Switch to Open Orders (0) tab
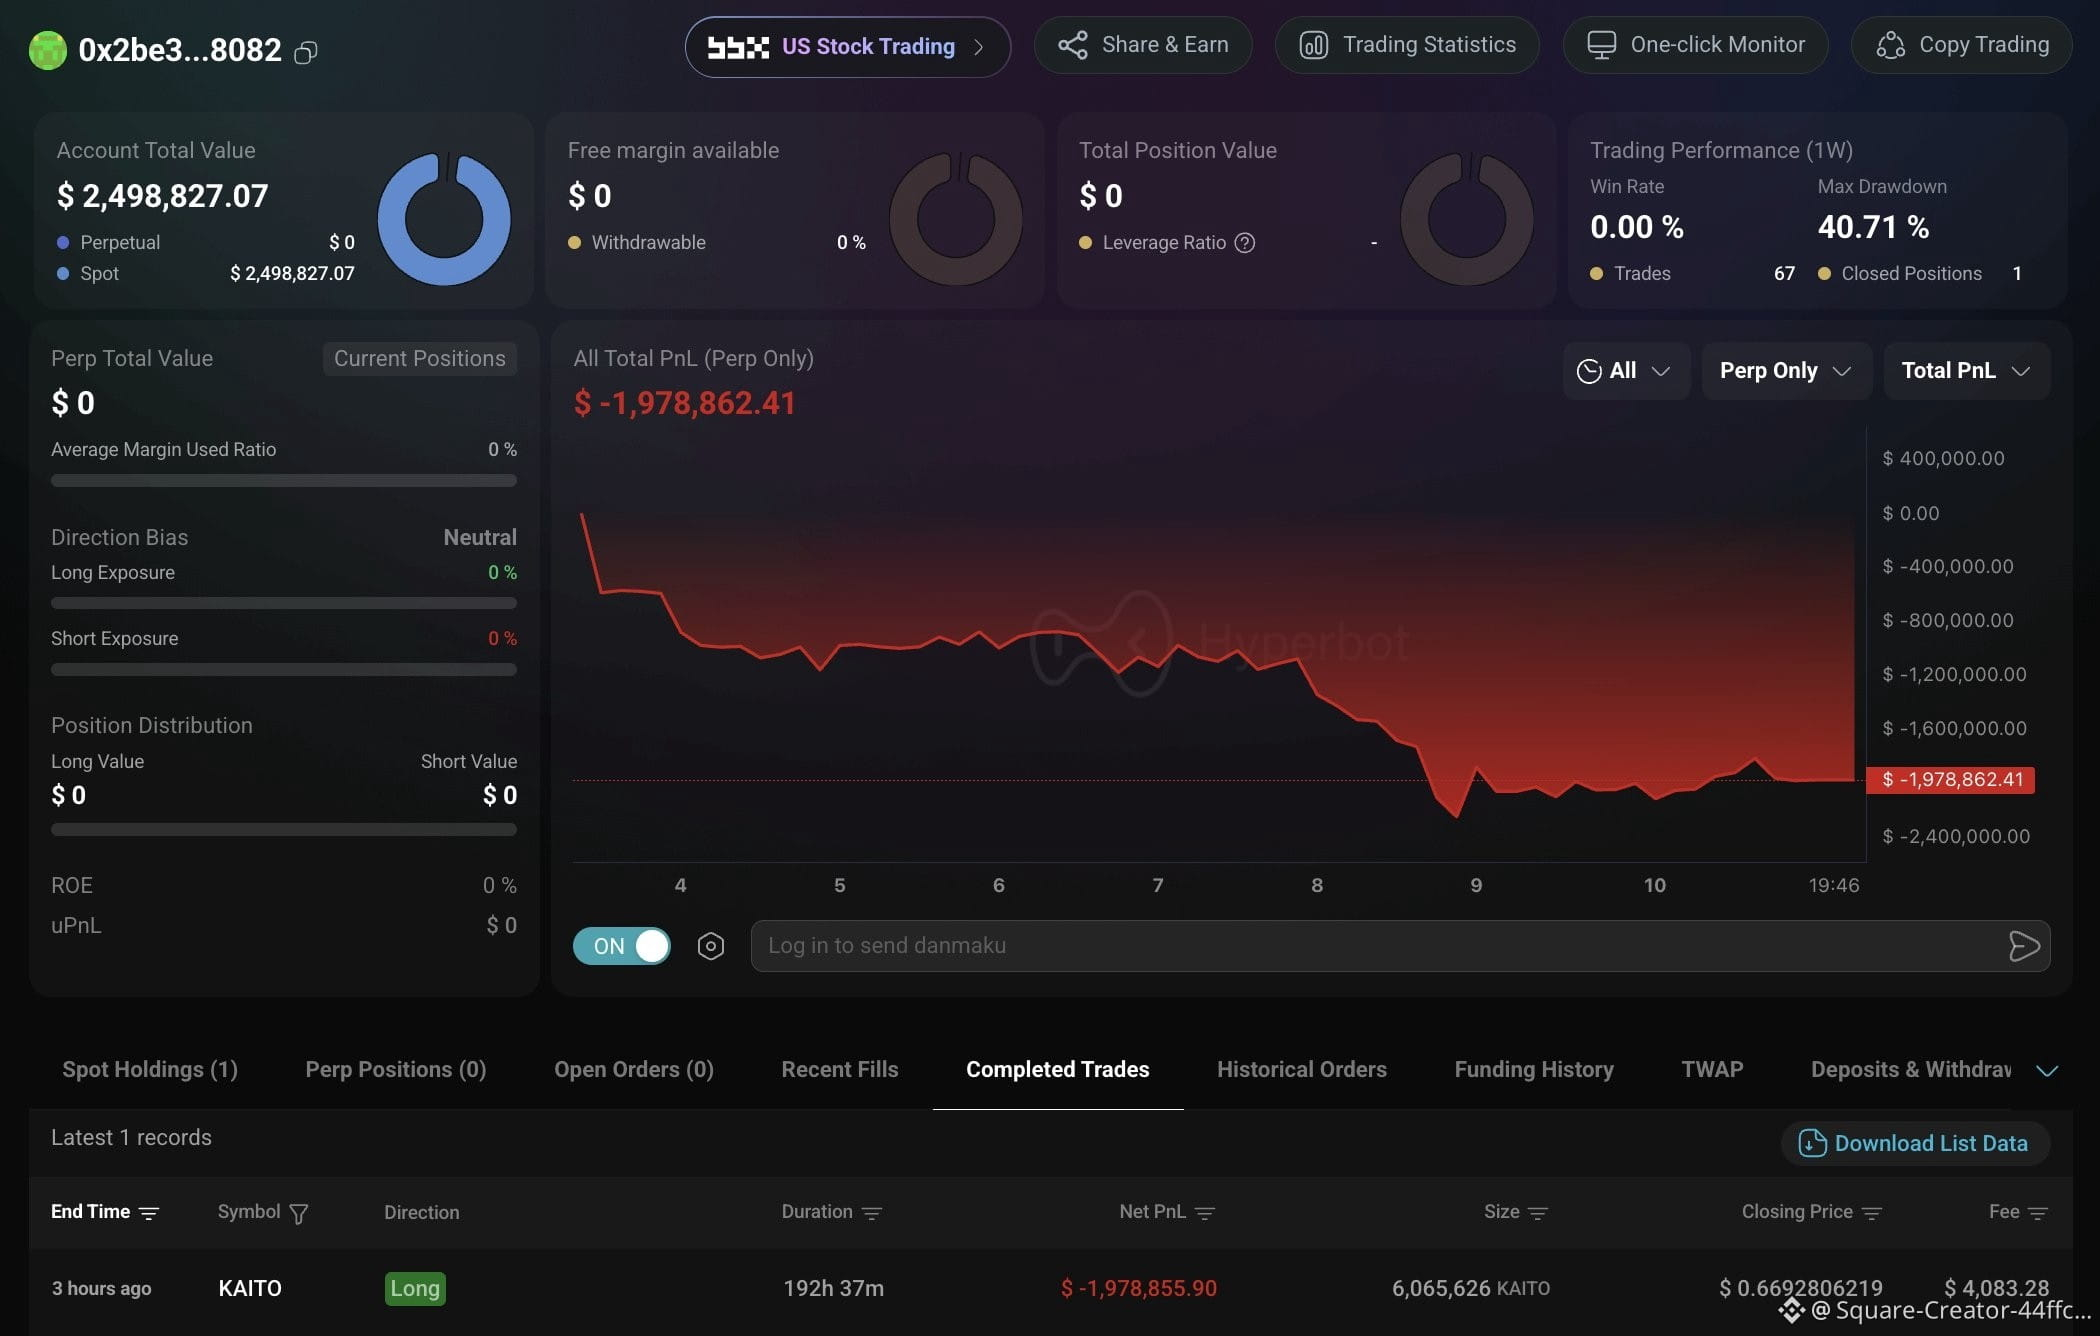 634,1070
